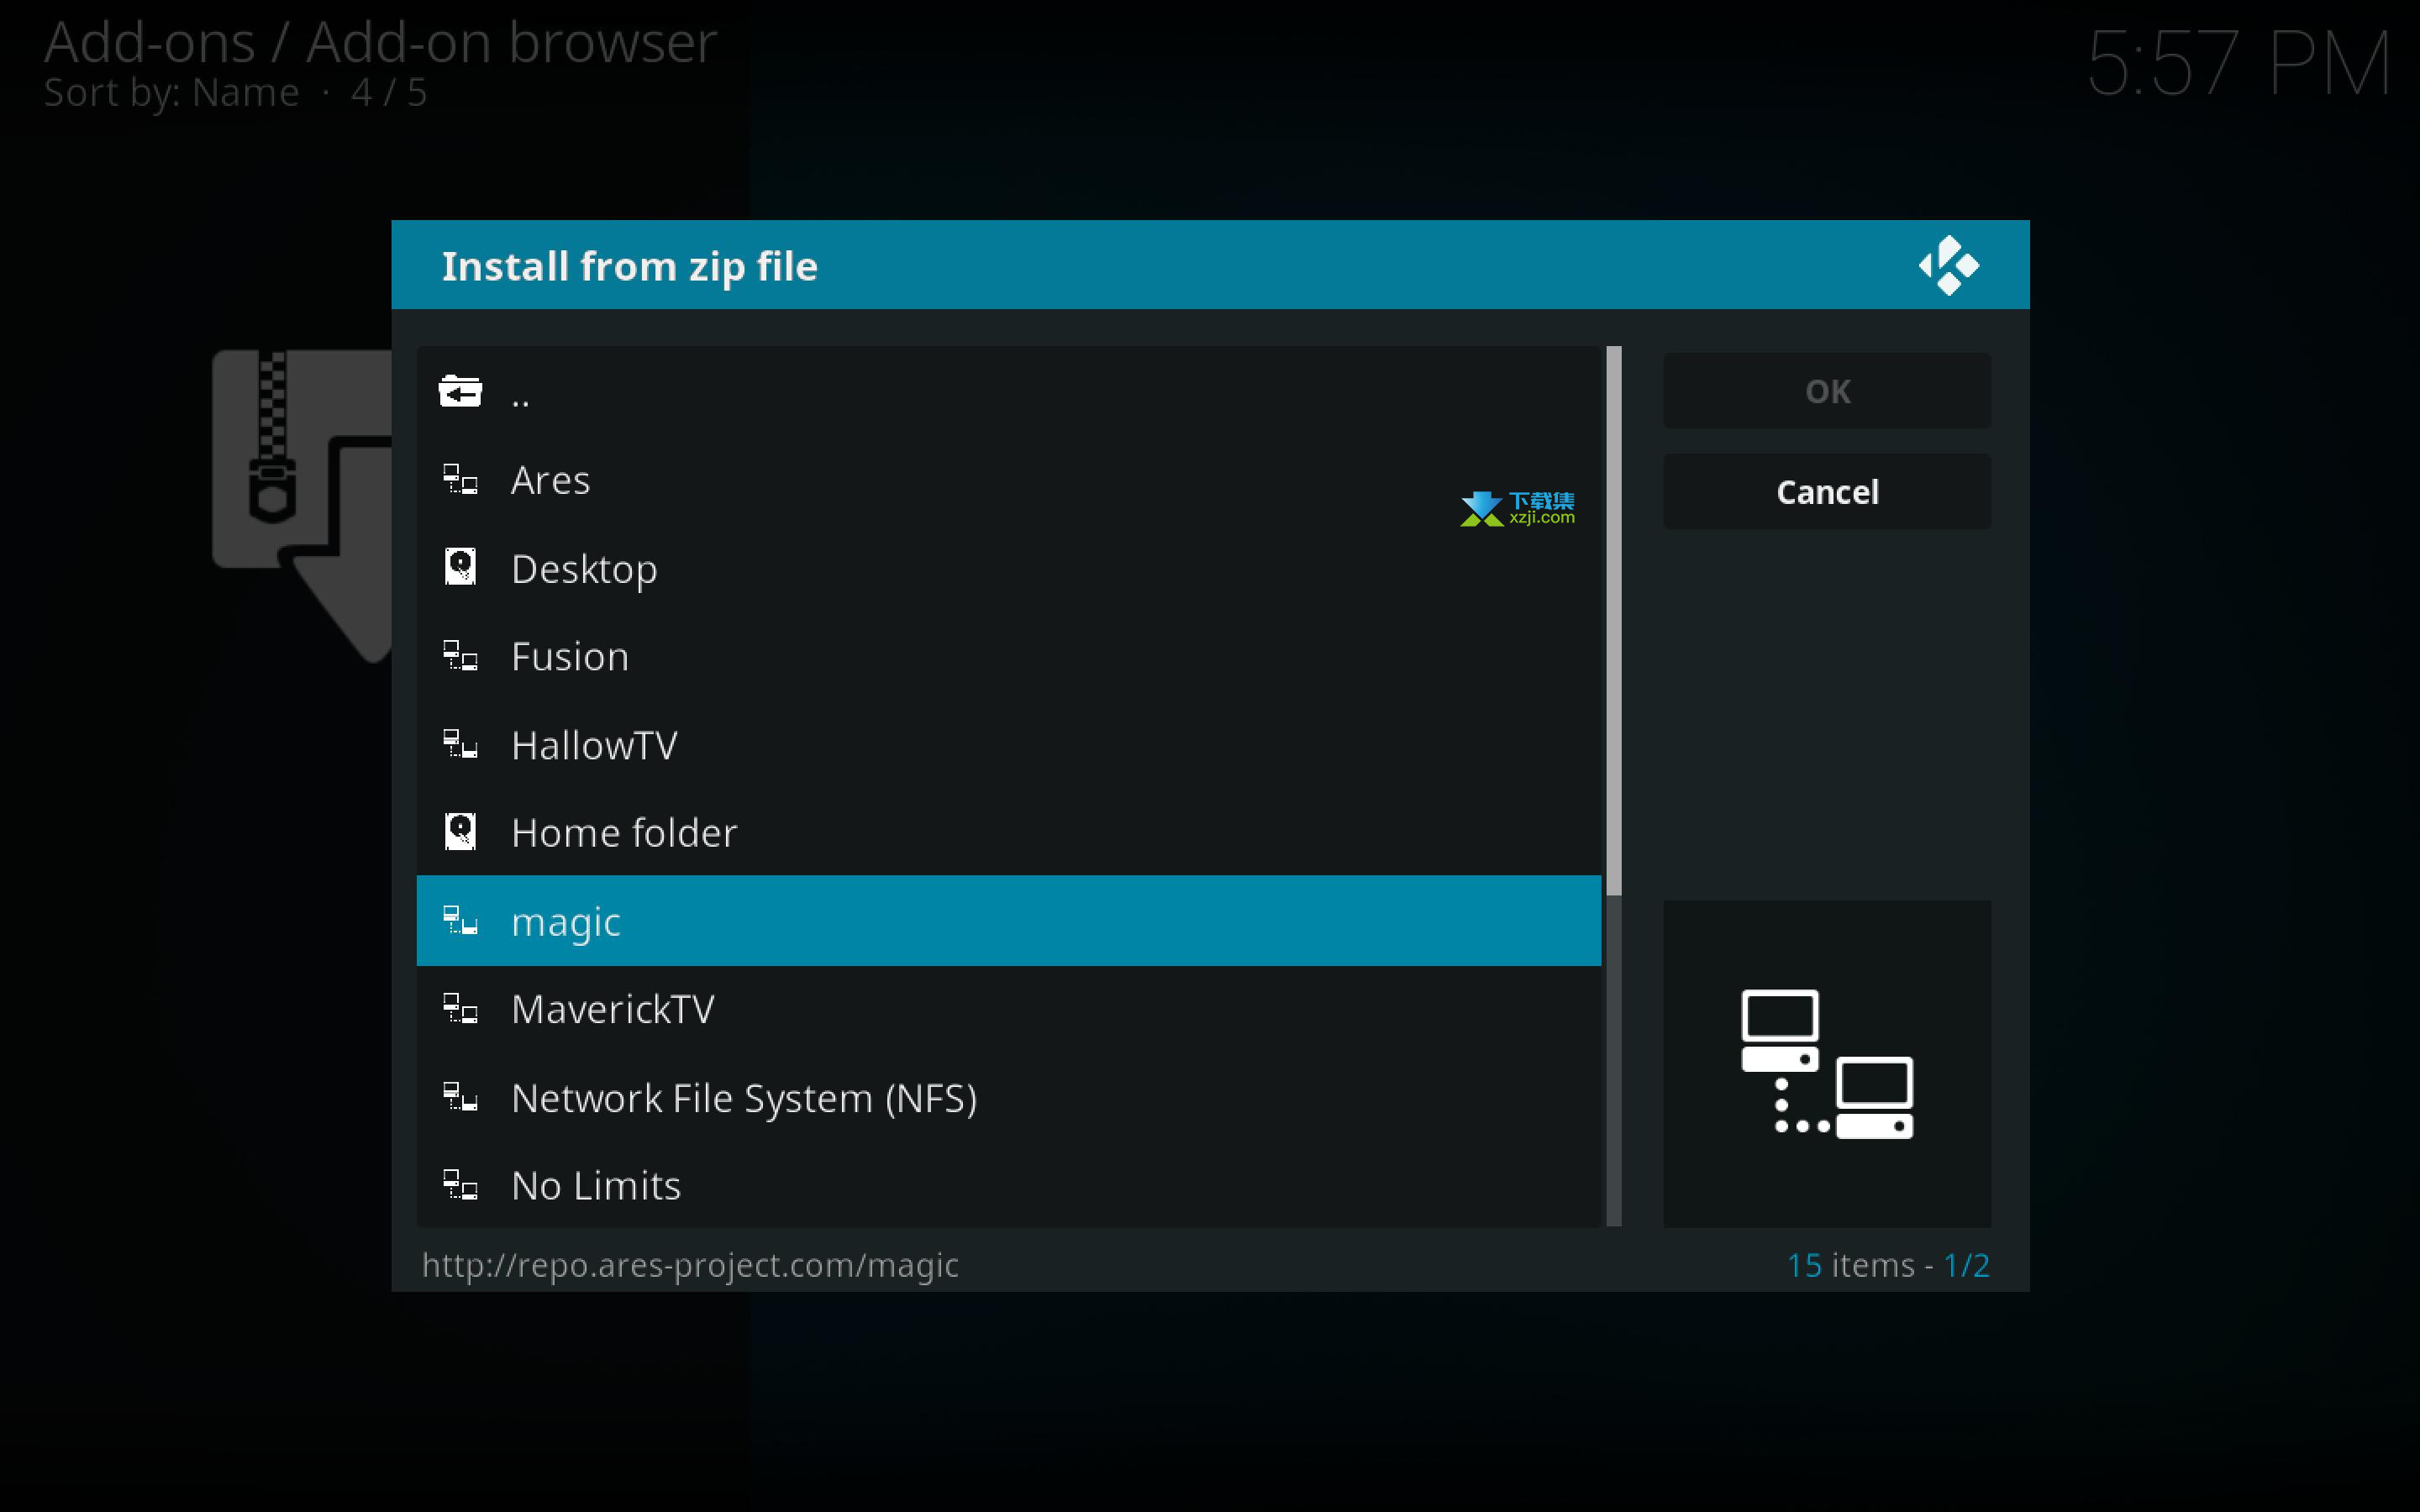Screen dimensions: 2420x1512
Task: Open the No Limits source
Action: click(1008, 1185)
